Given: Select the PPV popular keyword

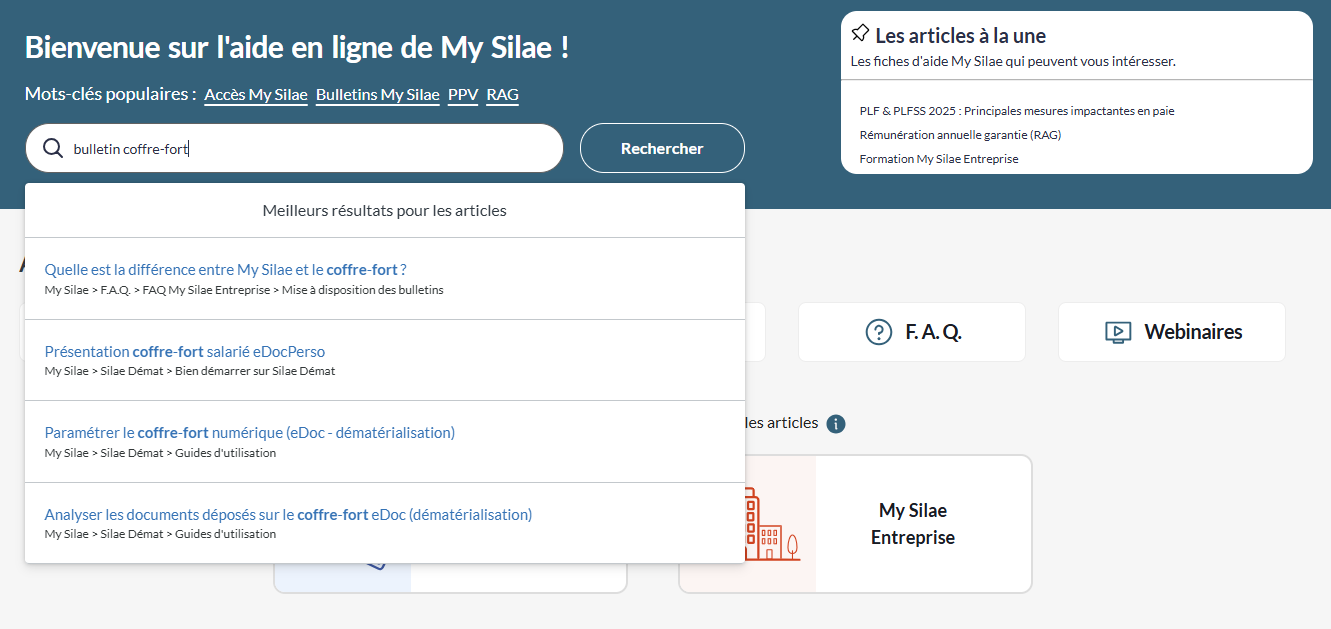Looking at the screenshot, I should point(463,95).
